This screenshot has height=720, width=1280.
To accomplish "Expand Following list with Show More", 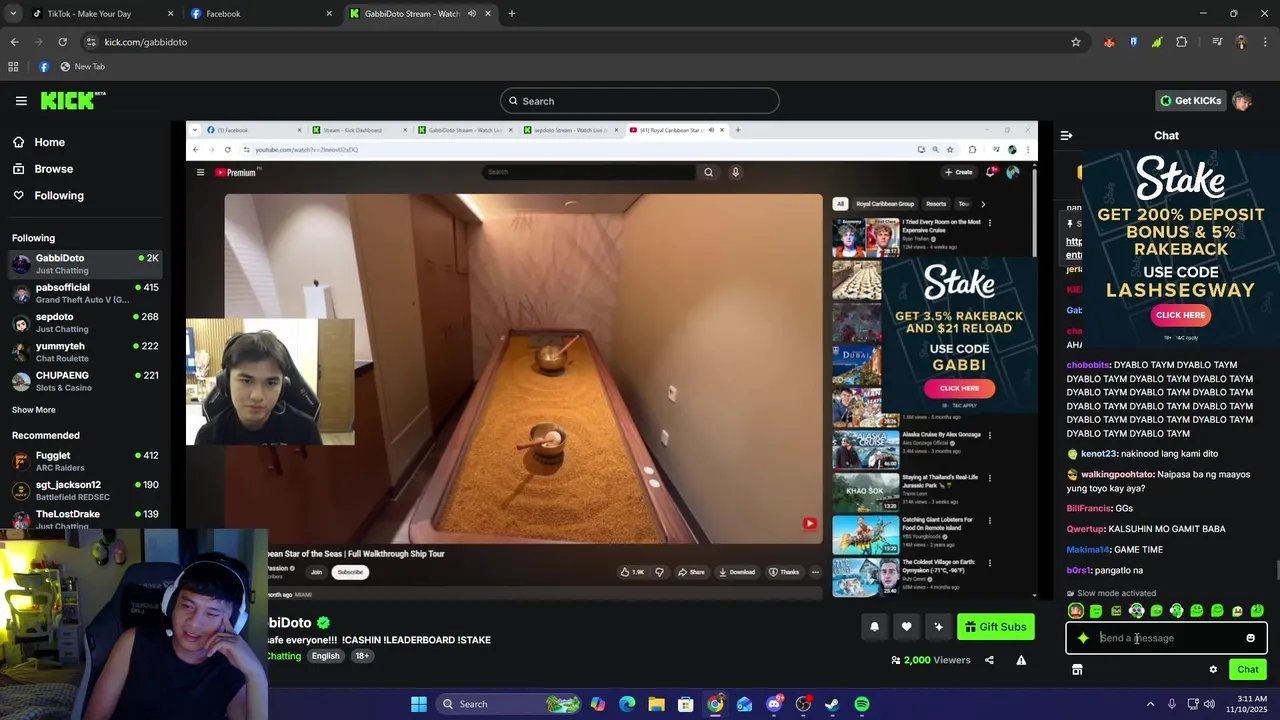I will tap(34, 410).
